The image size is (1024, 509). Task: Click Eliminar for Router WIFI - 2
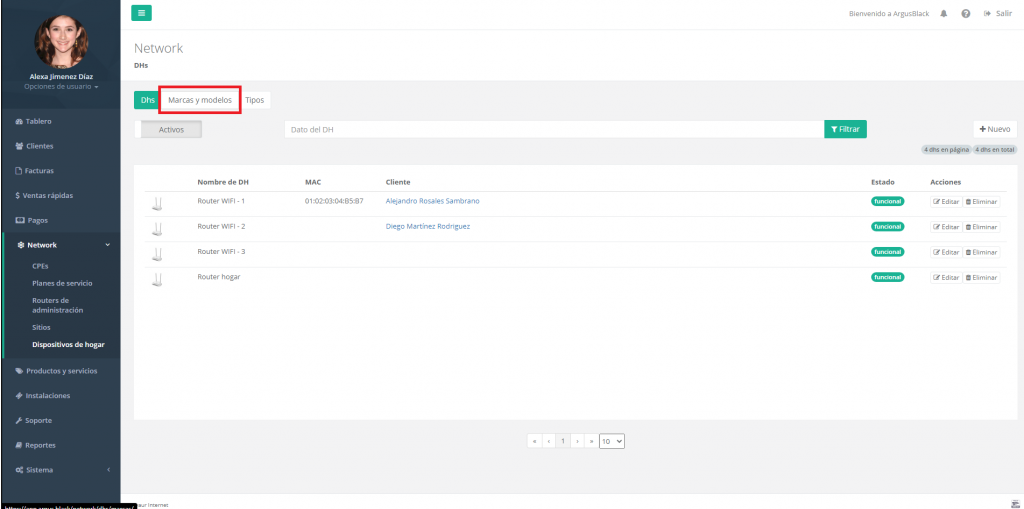(981, 227)
